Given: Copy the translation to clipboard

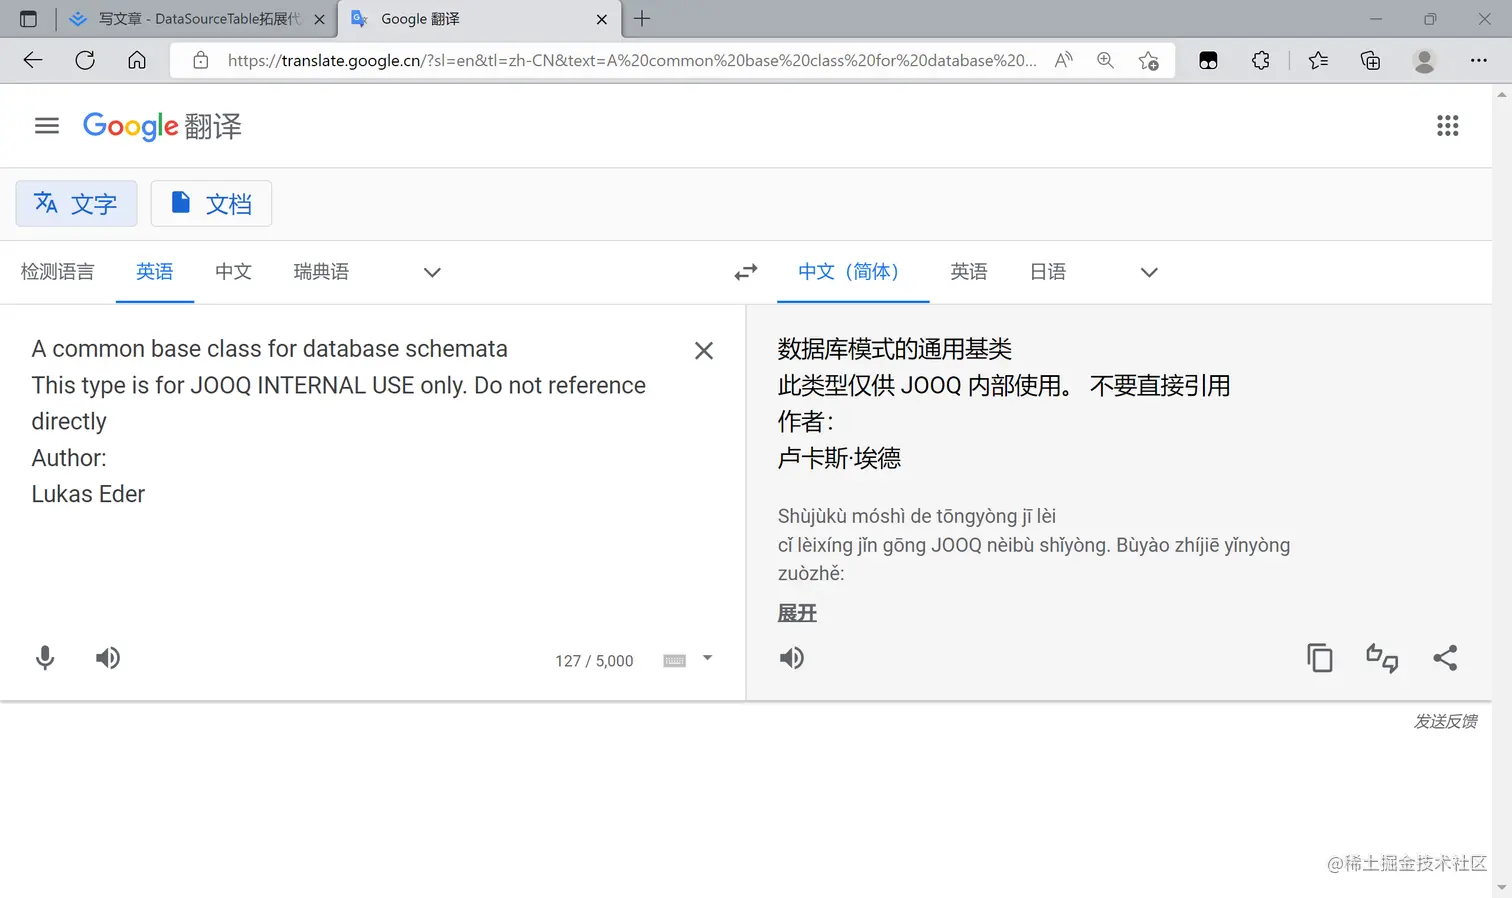Looking at the screenshot, I should [x=1320, y=658].
